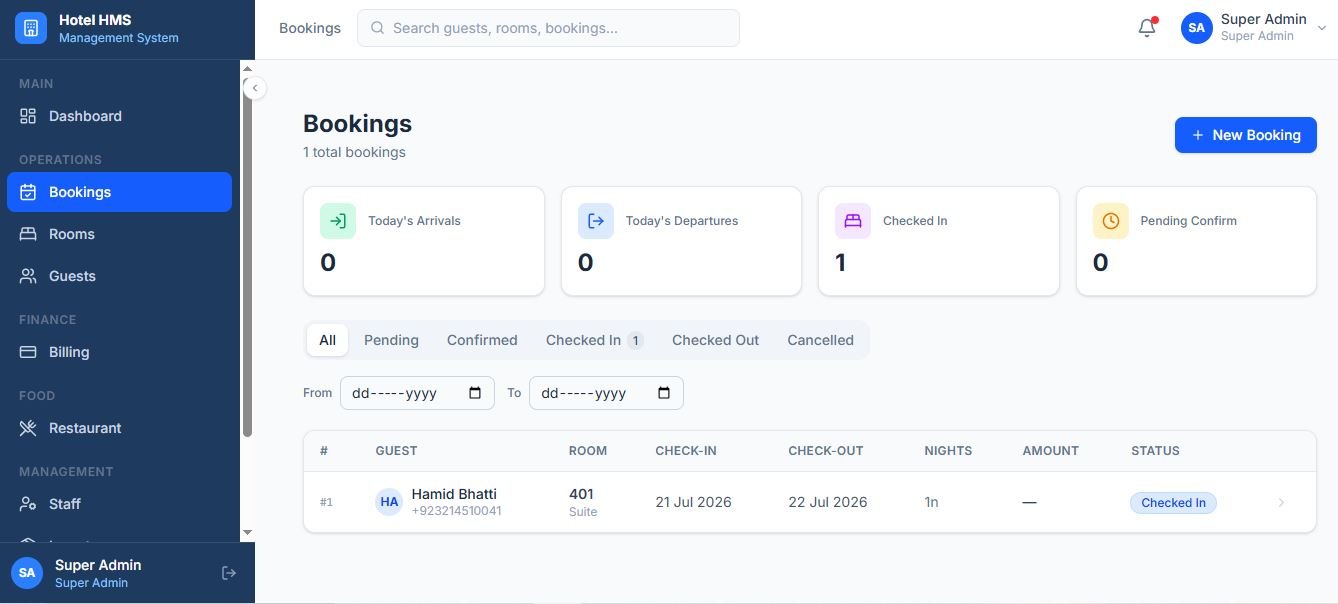This screenshot has height=604, width=1338.
Task: Switch to the Cancelled tab
Action: tap(820, 340)
